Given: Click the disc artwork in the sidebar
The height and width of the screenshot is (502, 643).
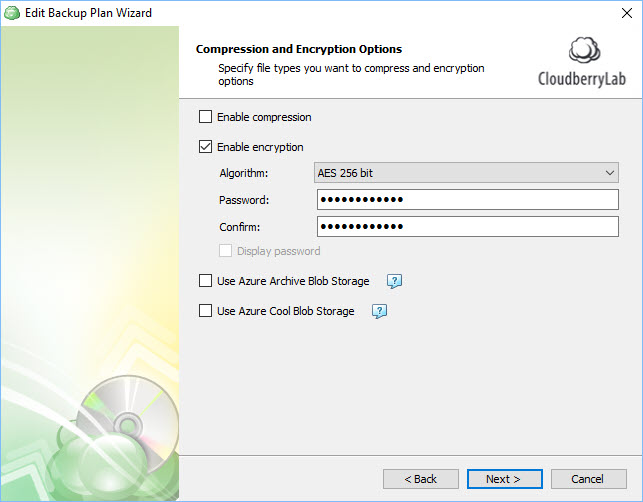Looking at the screenshot, I should point(128,424).
